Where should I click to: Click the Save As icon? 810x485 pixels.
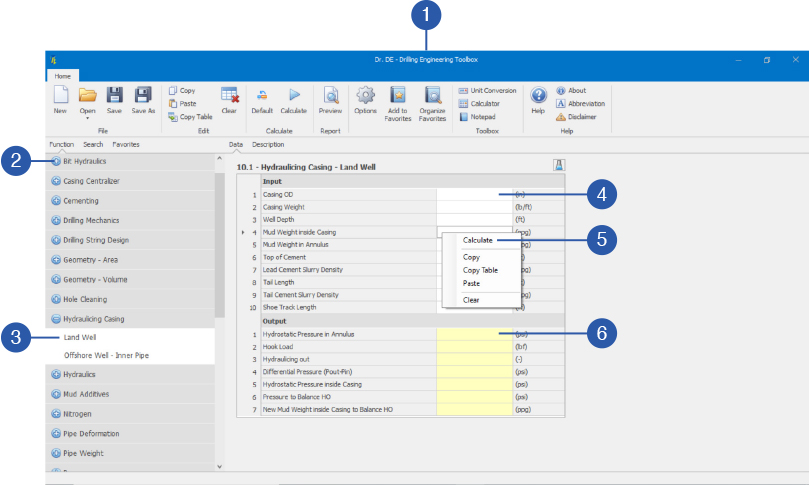(144, 96)
